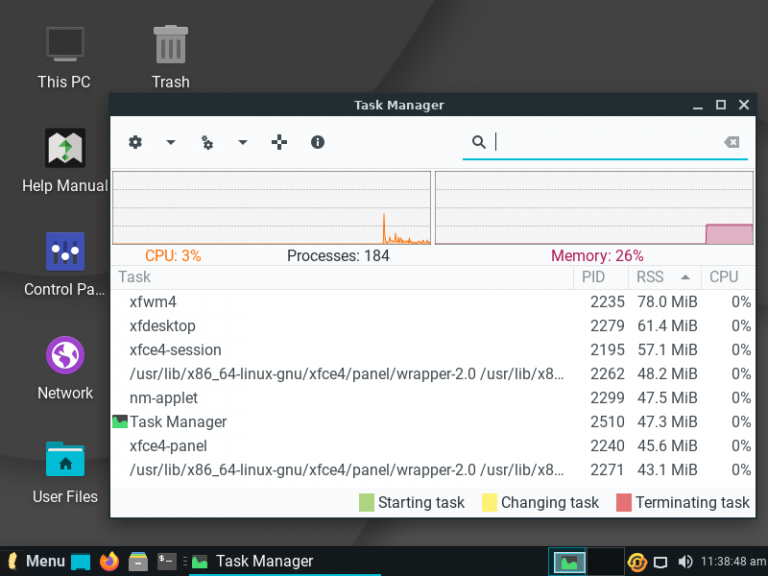The height and width of the screenshot is (576, 768).
Task: Click the yellow Changing task swatch
Action: (489, 503)
